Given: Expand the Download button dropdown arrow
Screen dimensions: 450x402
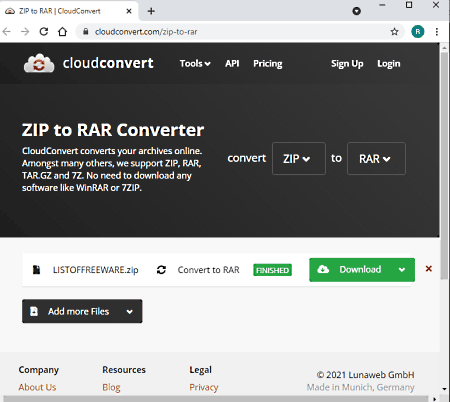Looking at the screenshot, I should [402, 270].
